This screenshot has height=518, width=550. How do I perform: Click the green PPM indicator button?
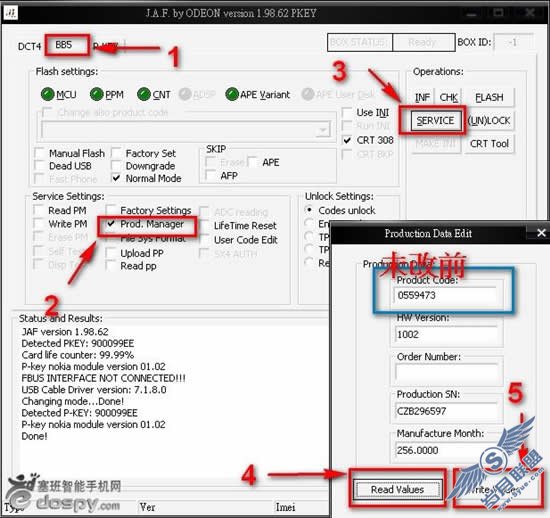click(96, 94)
